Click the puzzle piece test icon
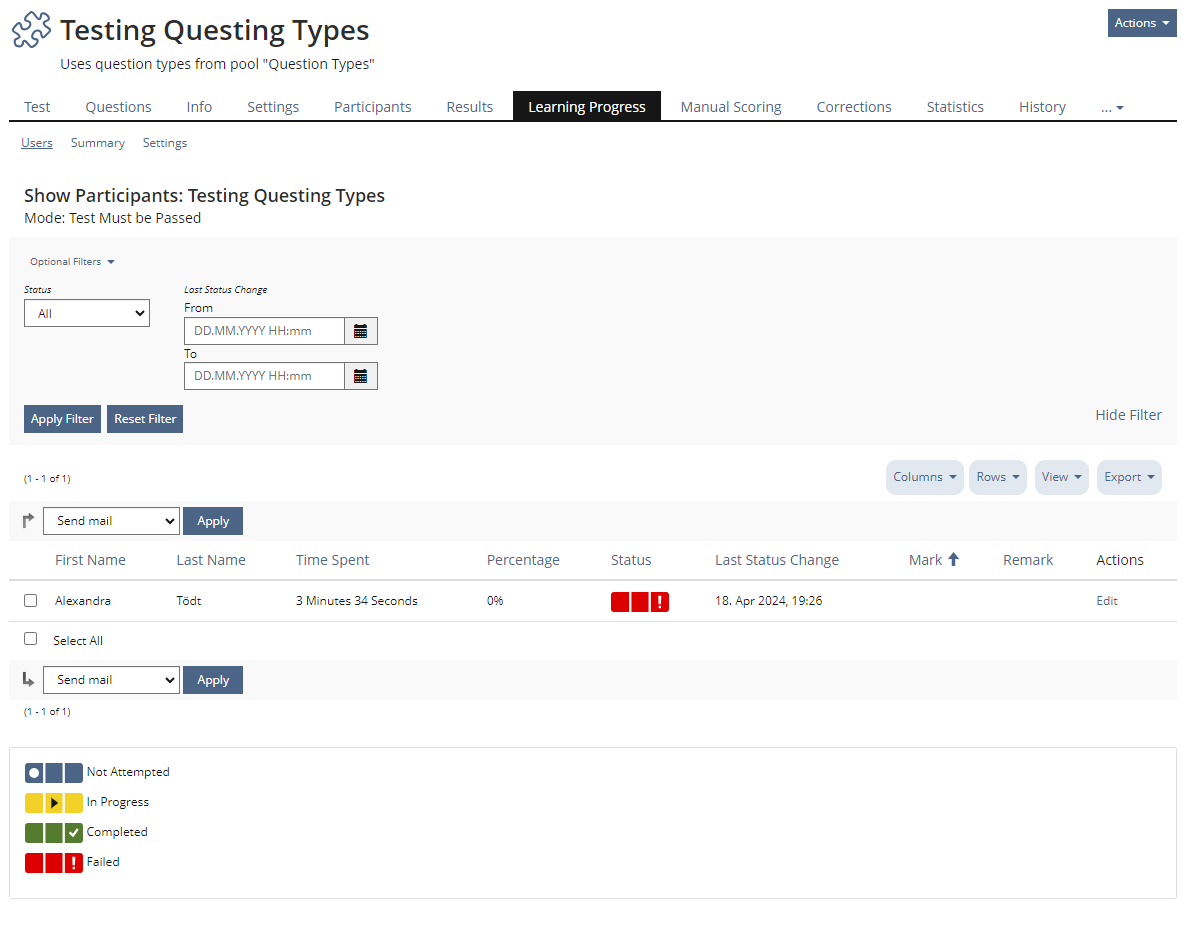Viewport: 1182px width, 946px height. pyautogui.click(x=31, y=31)
